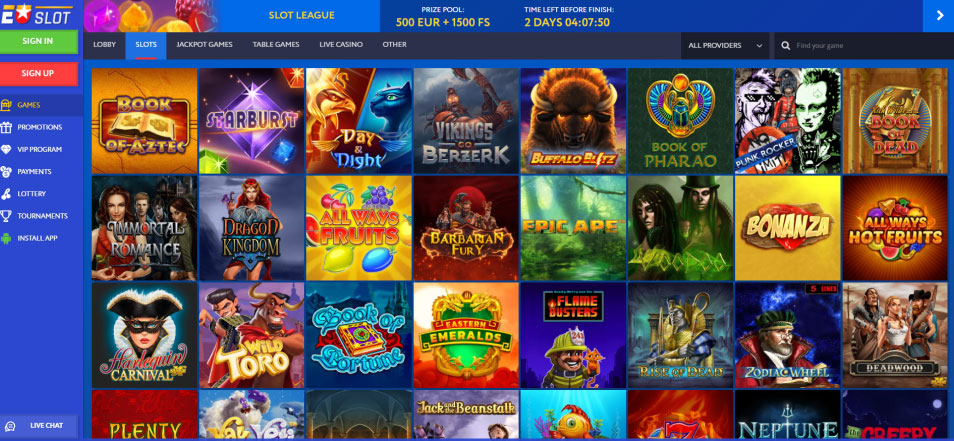Click the Payments coins icon
This screenshot has height=441, width=954.
pos(6,172)
